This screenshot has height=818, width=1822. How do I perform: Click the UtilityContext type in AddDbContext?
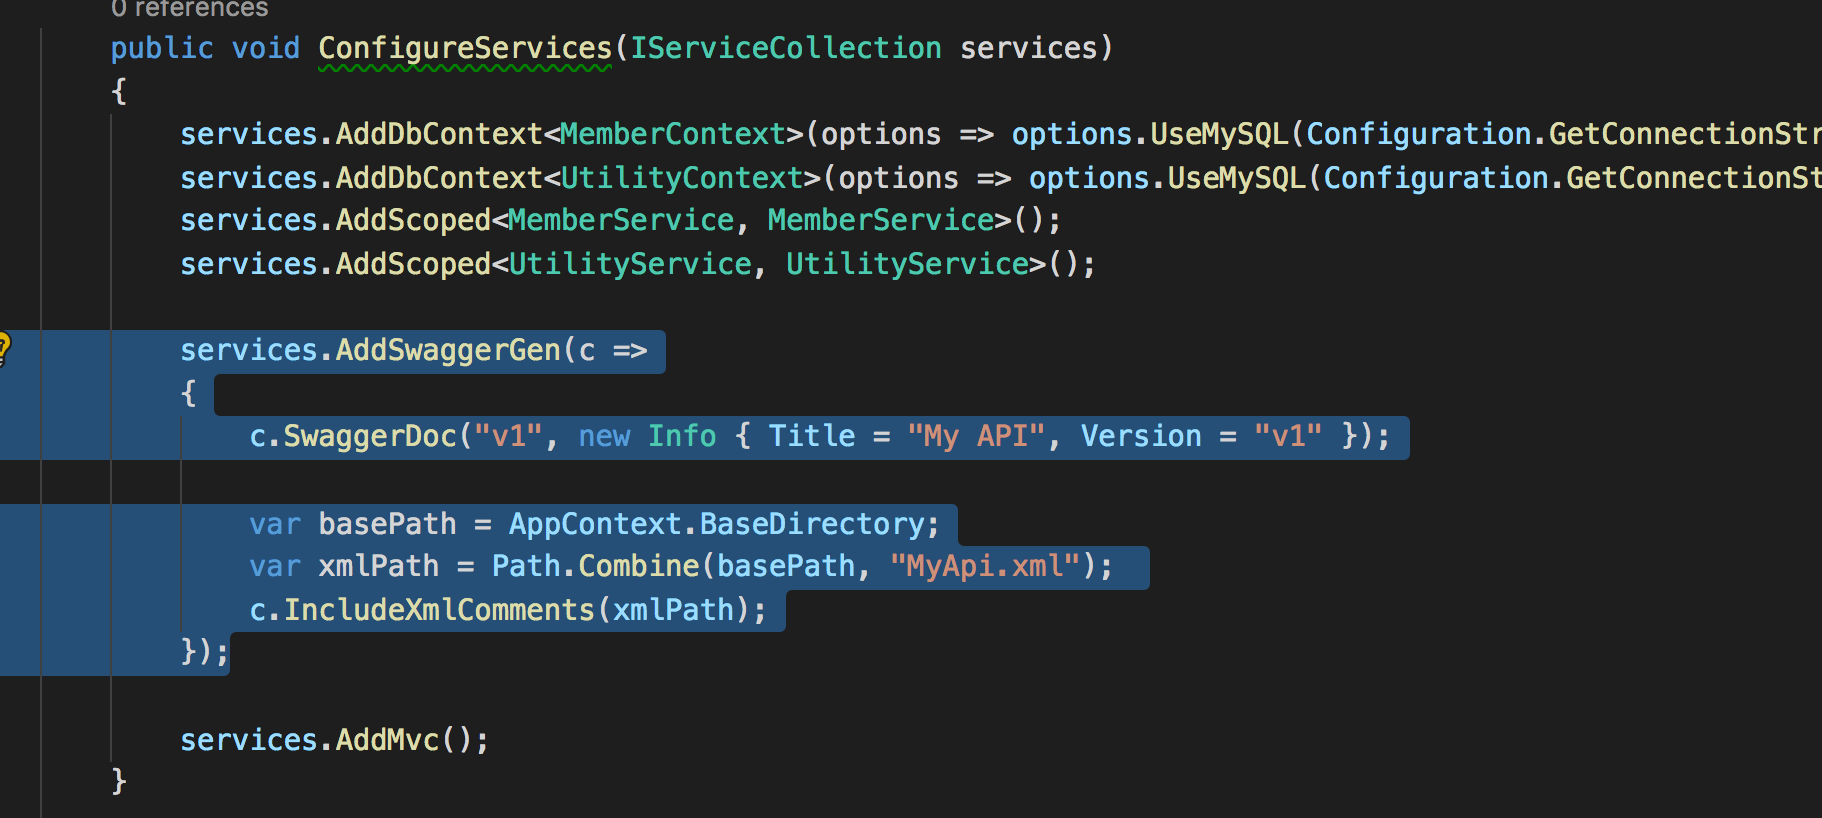click(682, 178)
